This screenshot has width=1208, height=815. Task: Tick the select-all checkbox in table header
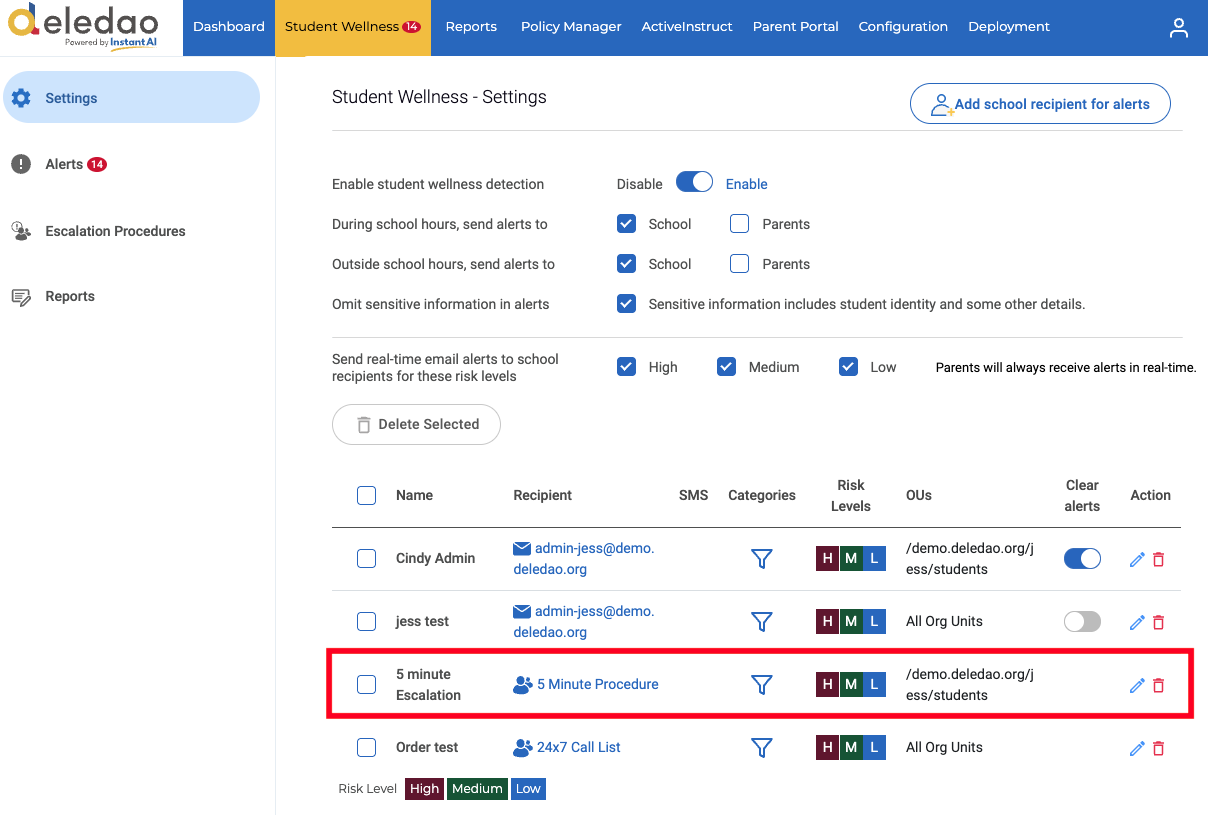tap(367, 495)
